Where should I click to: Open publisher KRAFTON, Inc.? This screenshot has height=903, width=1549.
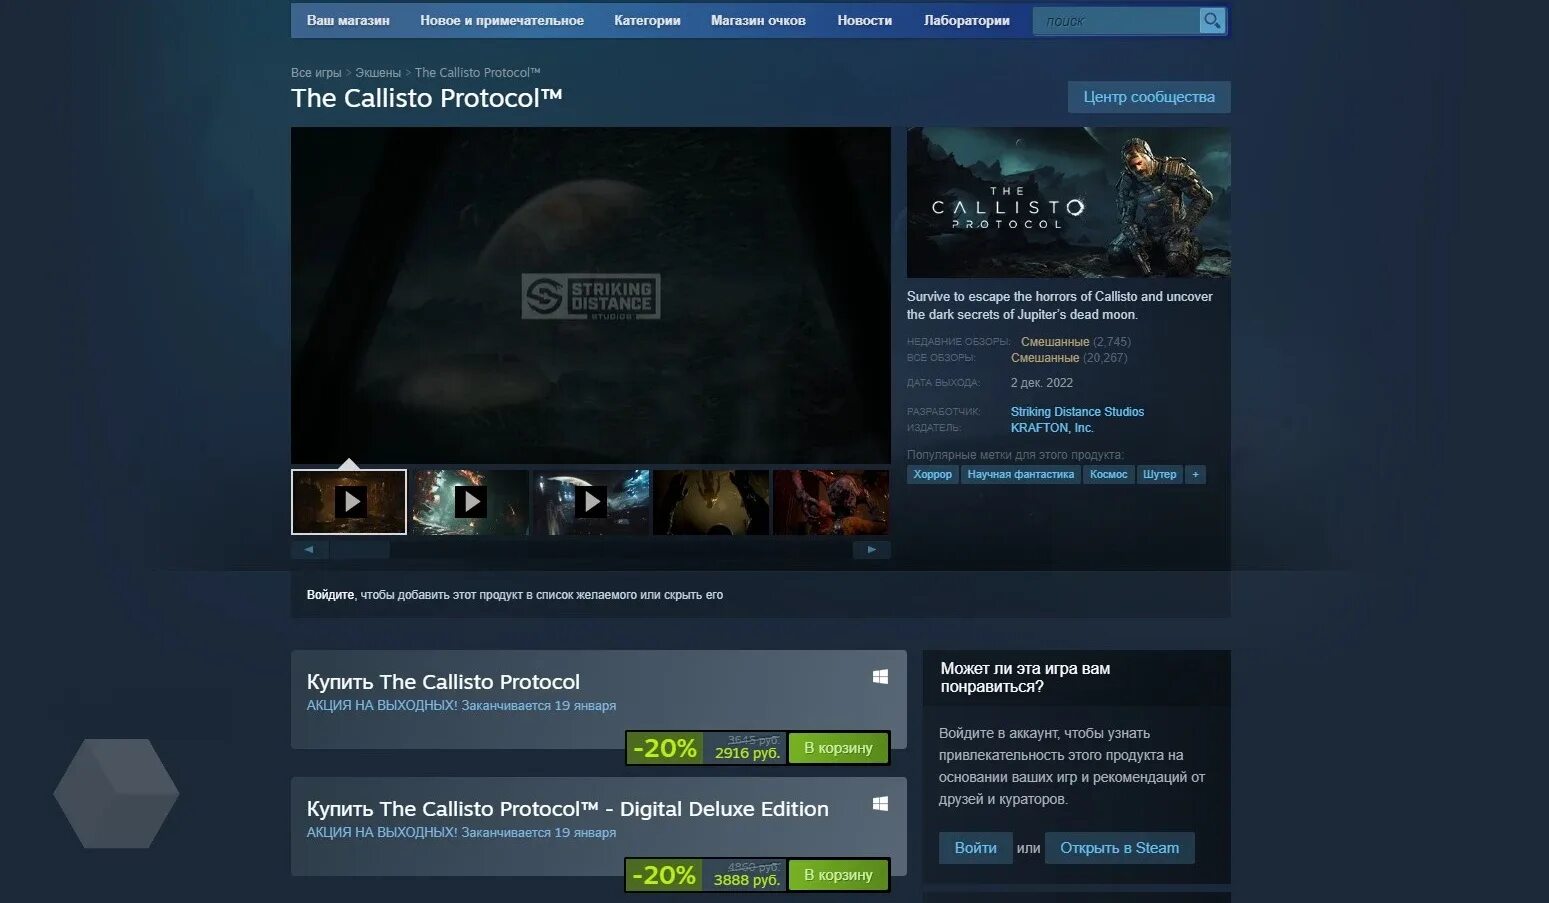click(1052, 428)
